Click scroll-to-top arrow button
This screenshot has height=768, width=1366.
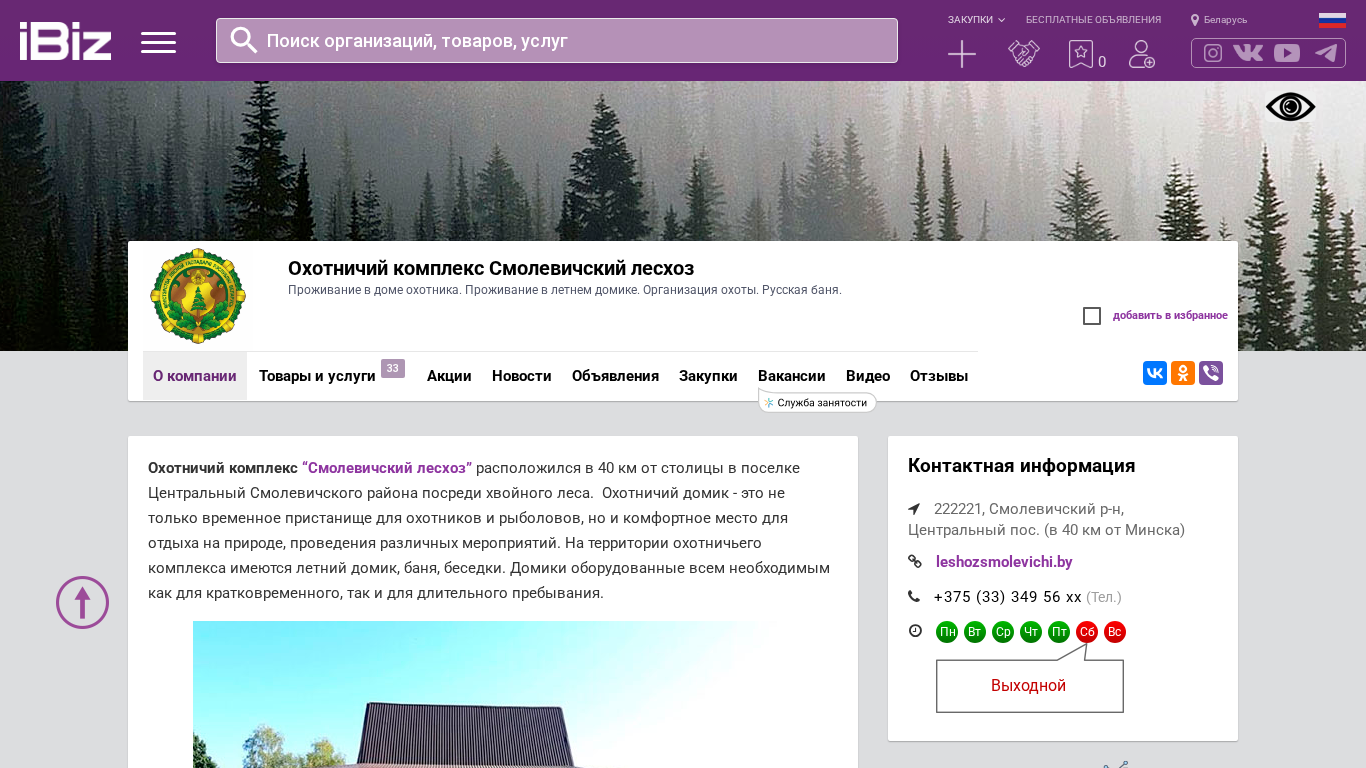pos(82,602)
